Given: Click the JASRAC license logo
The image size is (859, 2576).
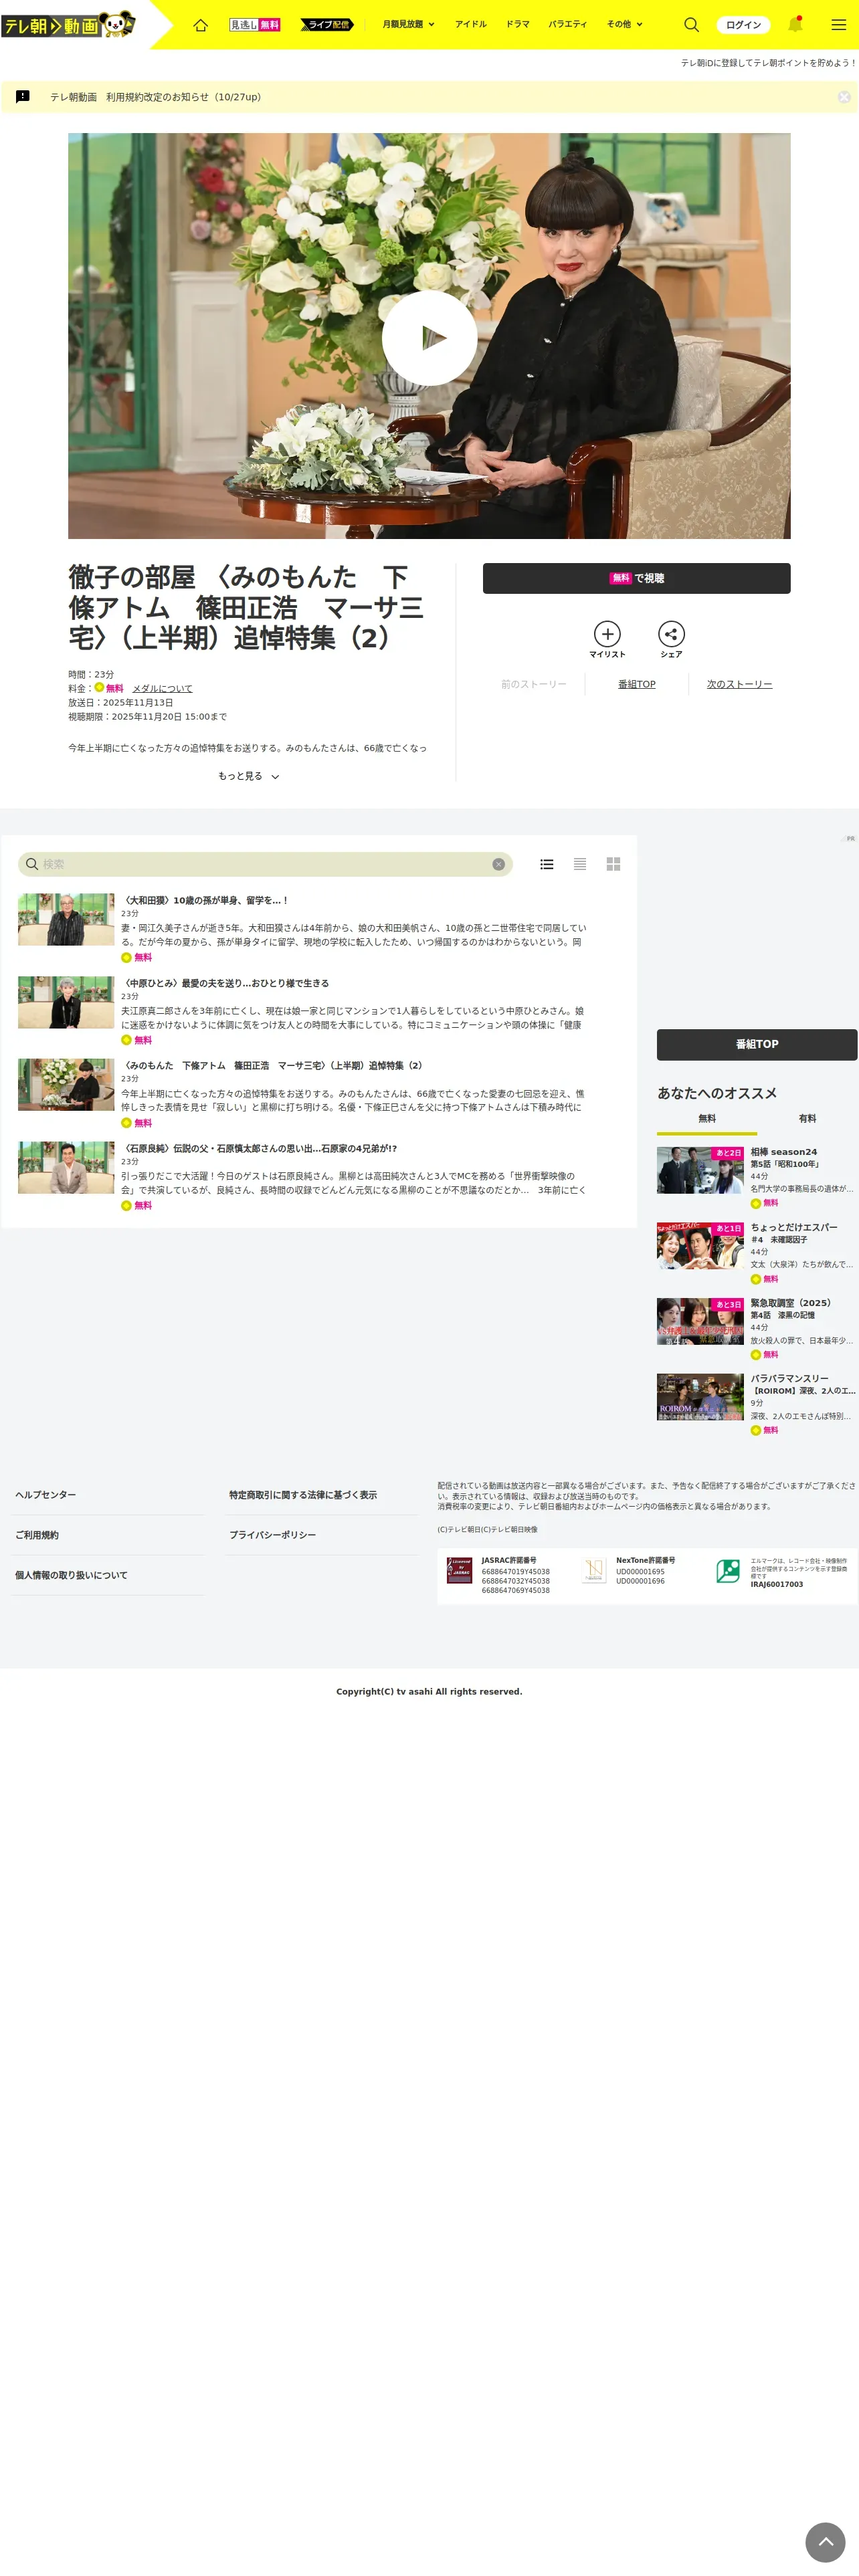Looking at the screenshot, I should pos(459,1570).
